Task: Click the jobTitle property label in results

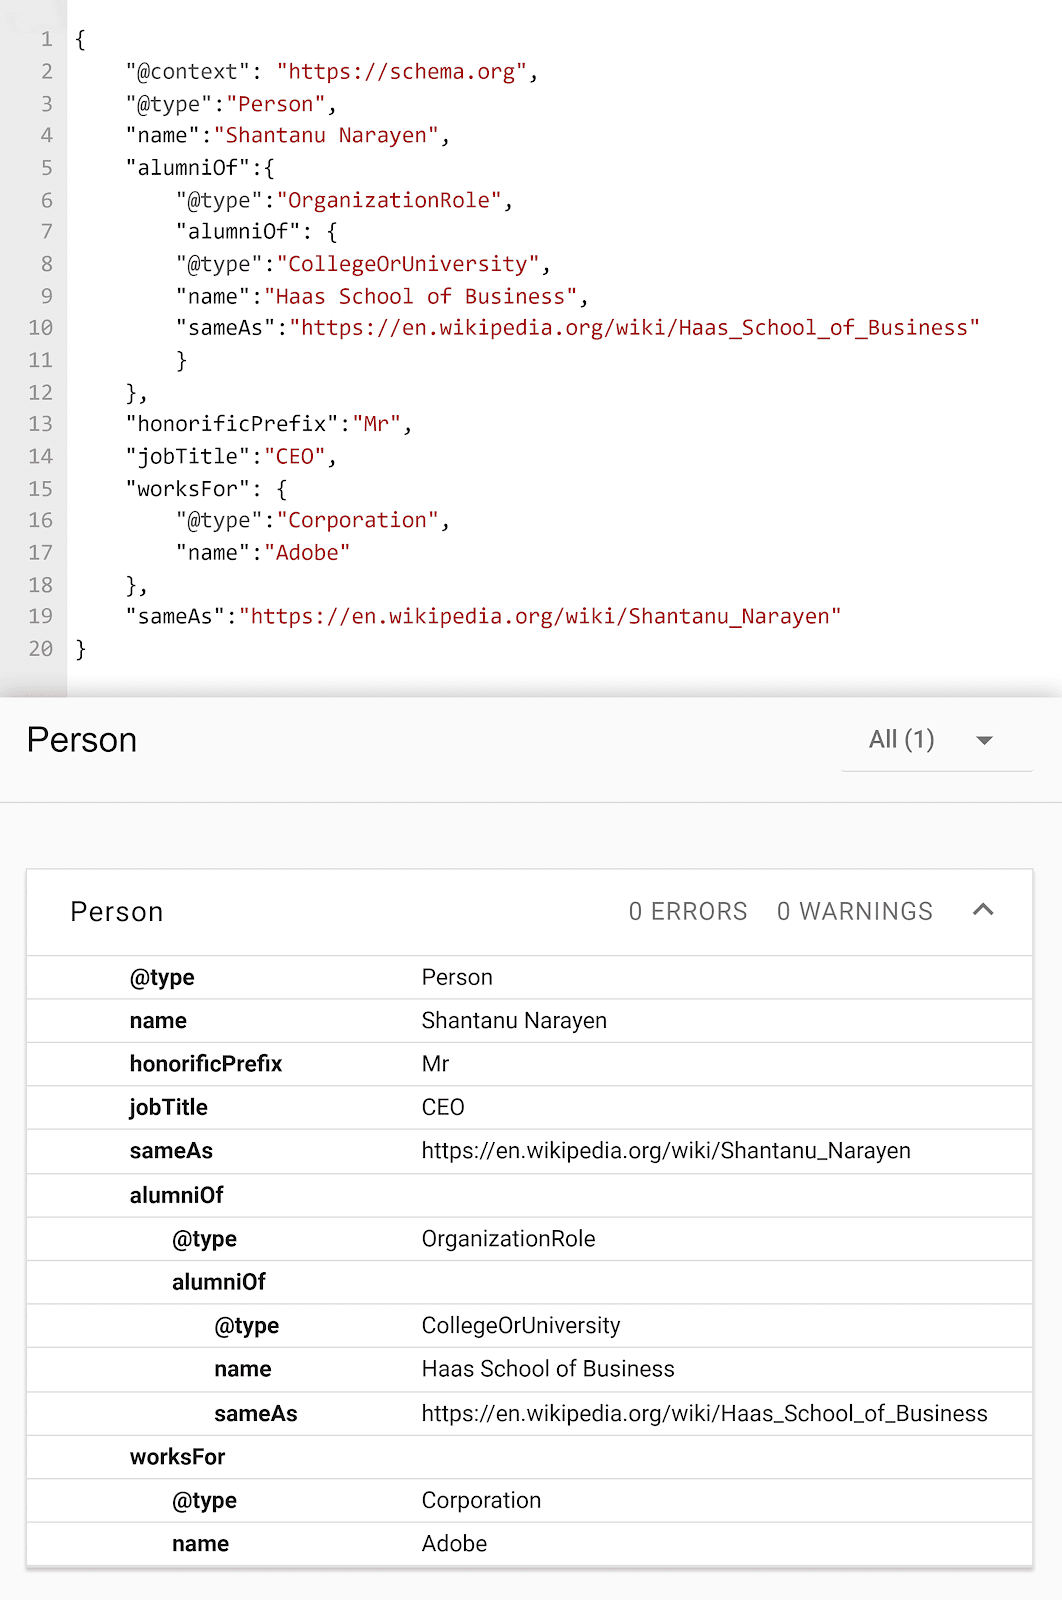Action: coord(169,1107)
